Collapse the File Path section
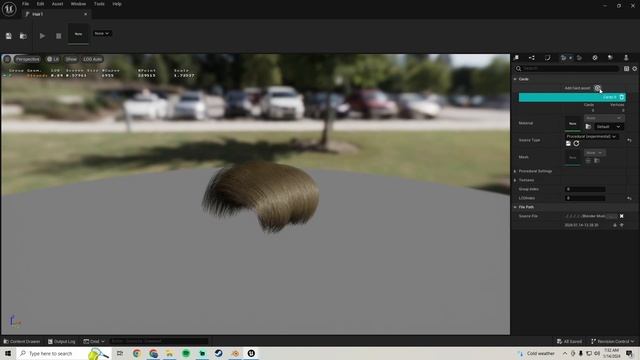 pos(515,207)
